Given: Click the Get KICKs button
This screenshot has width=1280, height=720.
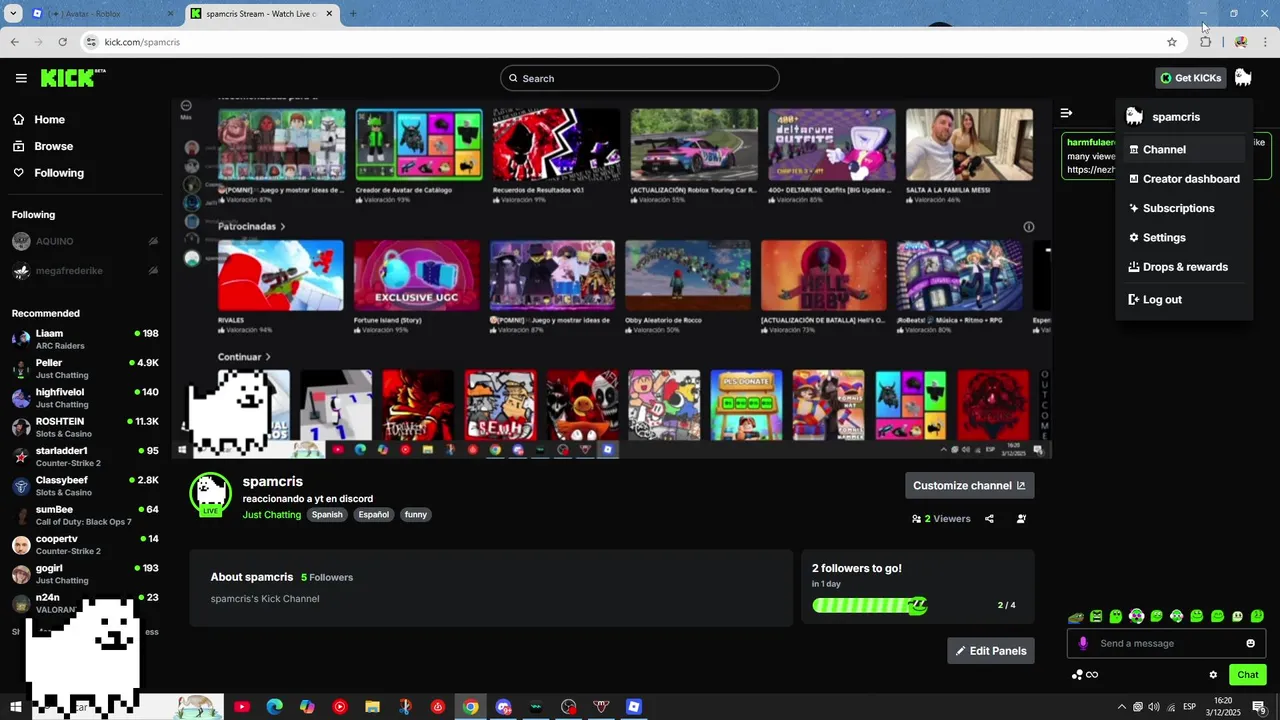Looking at the screenshot, I should [x=1190, y=78].
